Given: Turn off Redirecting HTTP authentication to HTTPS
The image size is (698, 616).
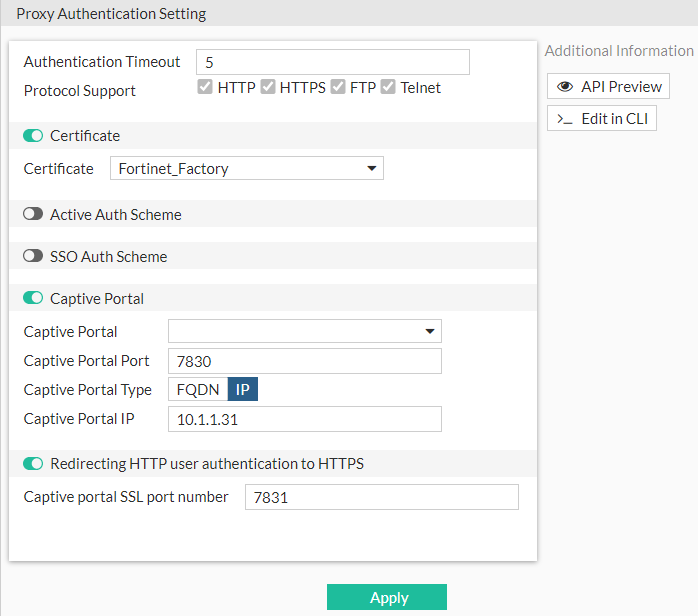Looking at the screenshot, I should (33, 464).
